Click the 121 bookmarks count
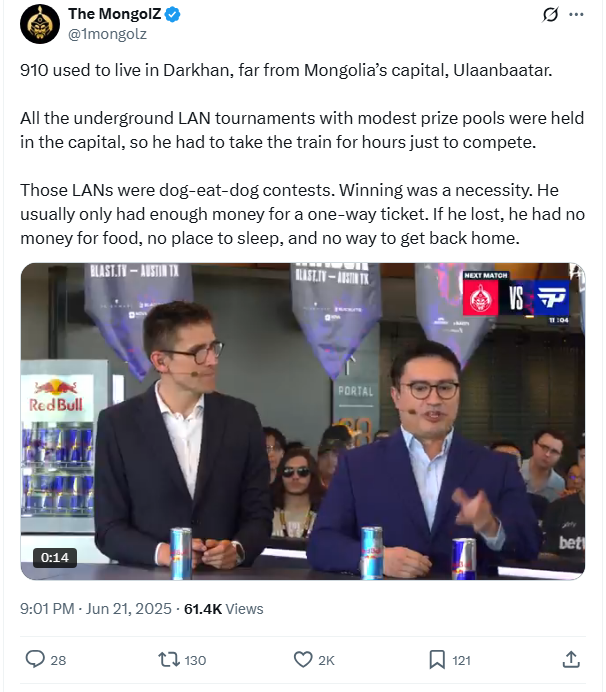The image size is (606, 692). 461,660
